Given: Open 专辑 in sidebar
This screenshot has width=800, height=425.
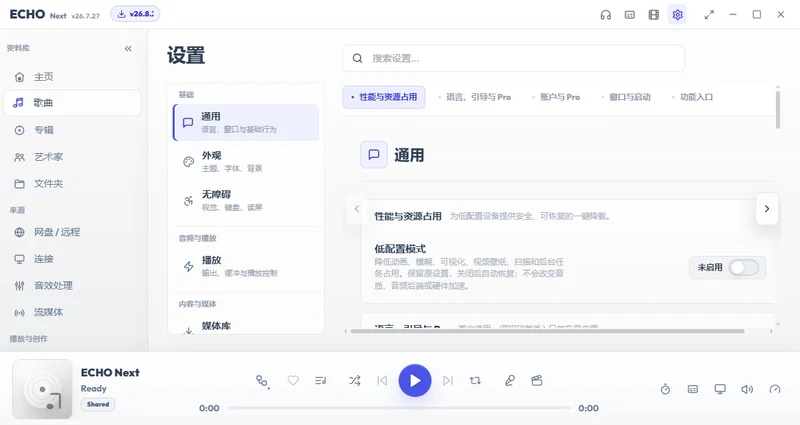Looking at the screenshot, I should click(x=72, y=130).
